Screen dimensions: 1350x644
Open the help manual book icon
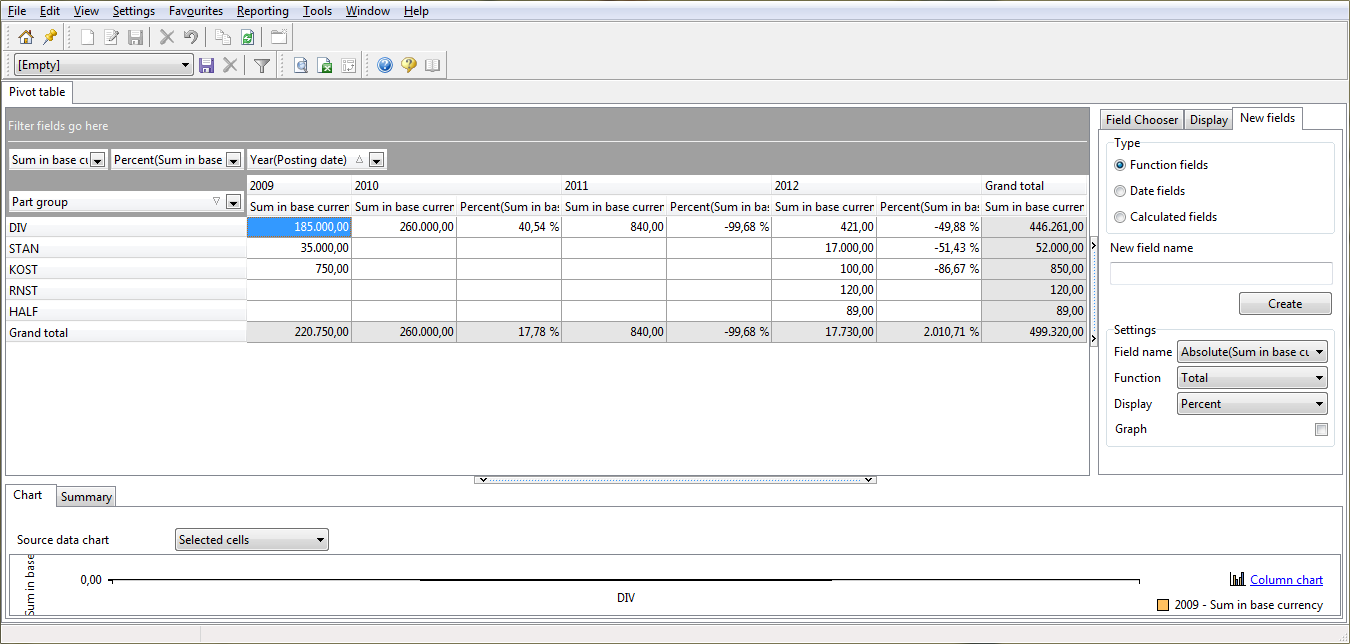431,64
